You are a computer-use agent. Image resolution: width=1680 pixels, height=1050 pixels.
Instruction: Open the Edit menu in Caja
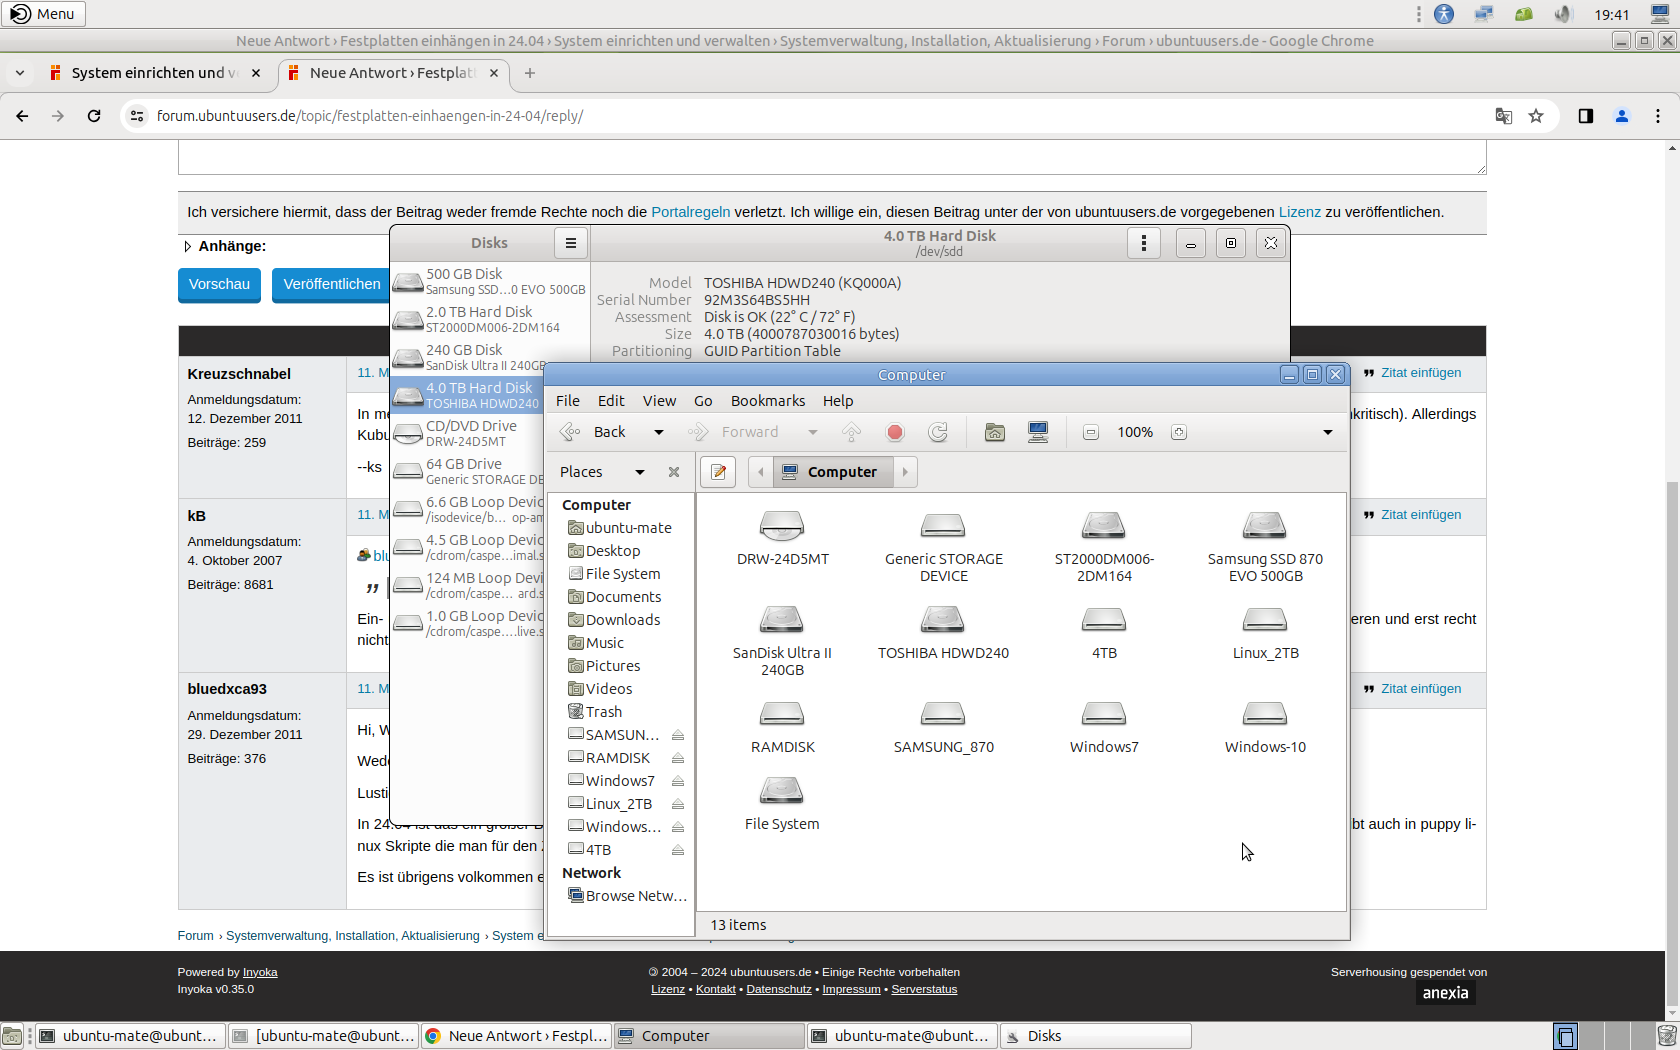click(x=611, y=401)
